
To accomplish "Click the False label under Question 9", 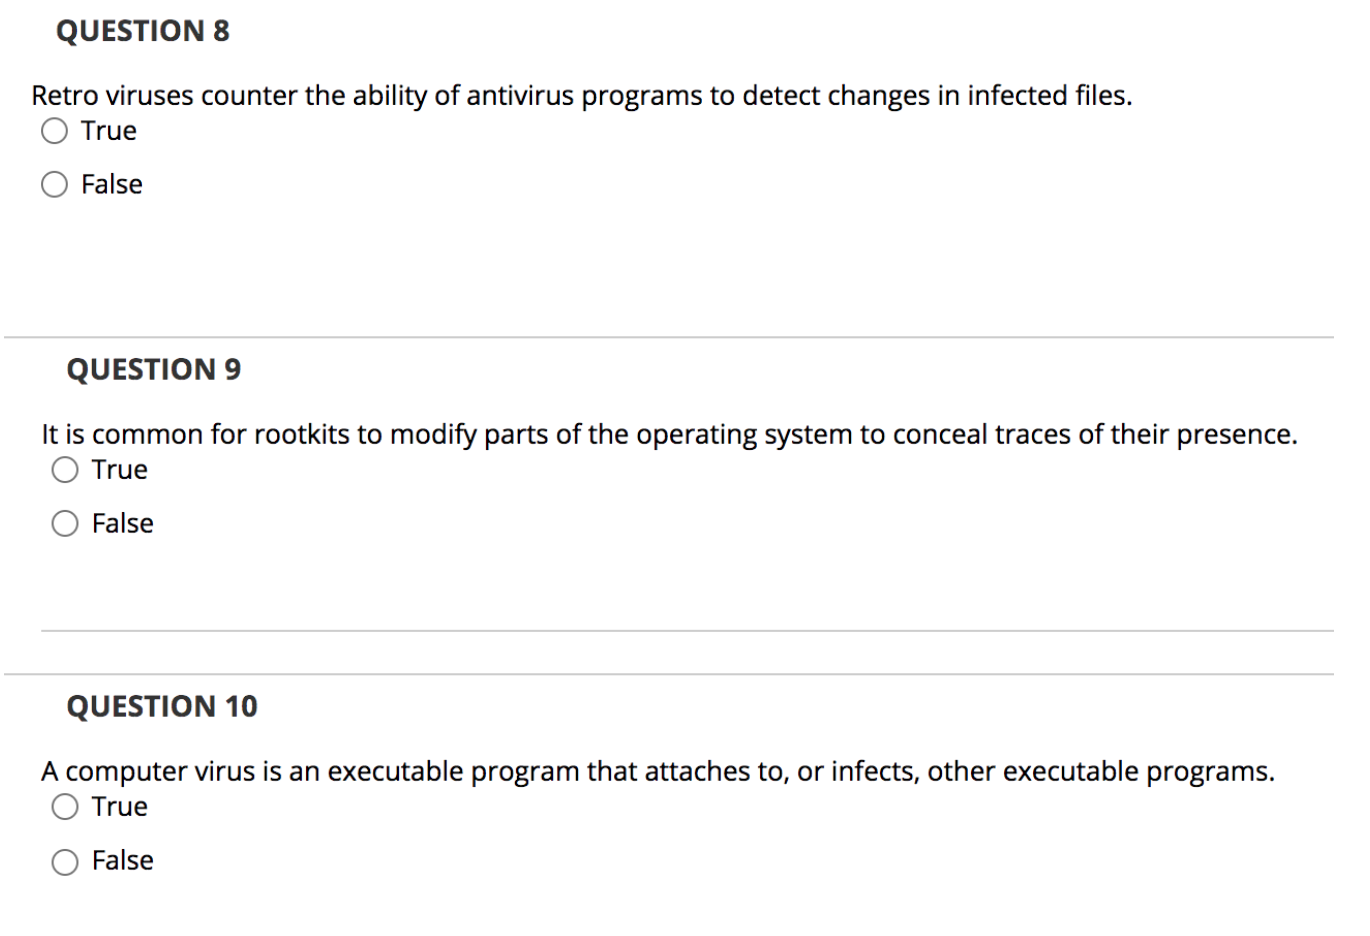I will pos(121,521).
